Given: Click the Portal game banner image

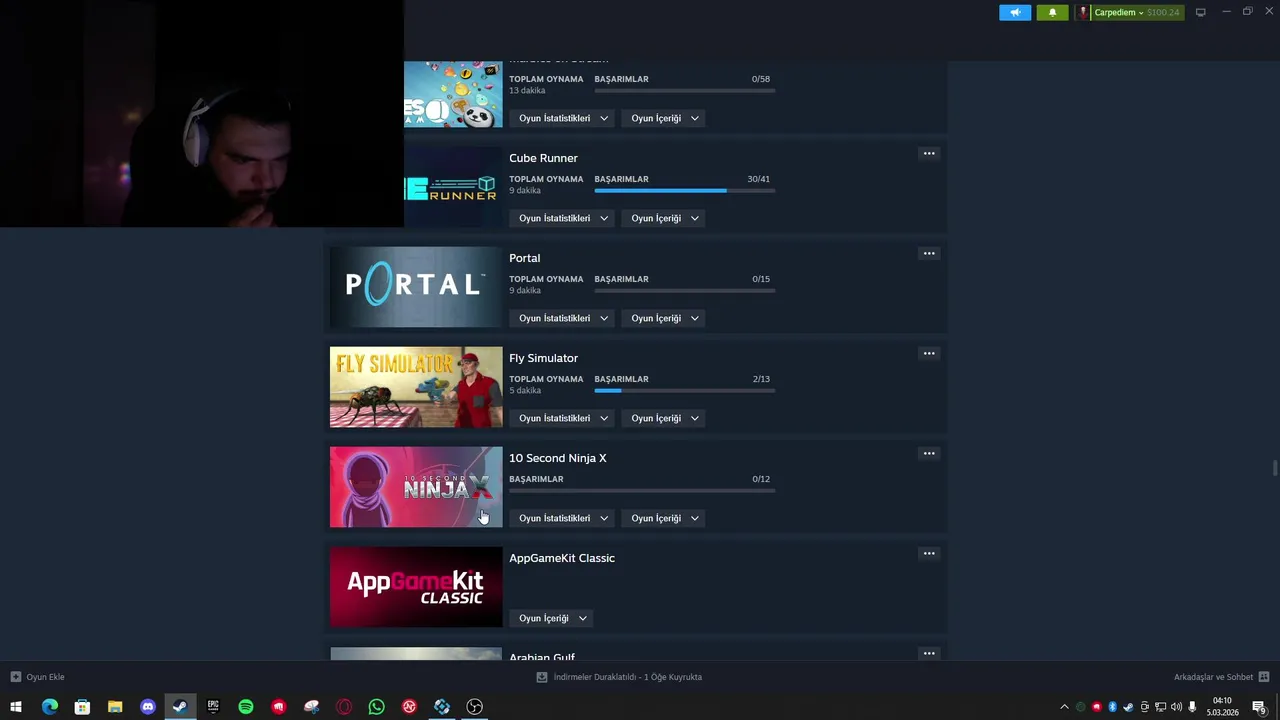Looking at the screenshot, I should [416, 287].
